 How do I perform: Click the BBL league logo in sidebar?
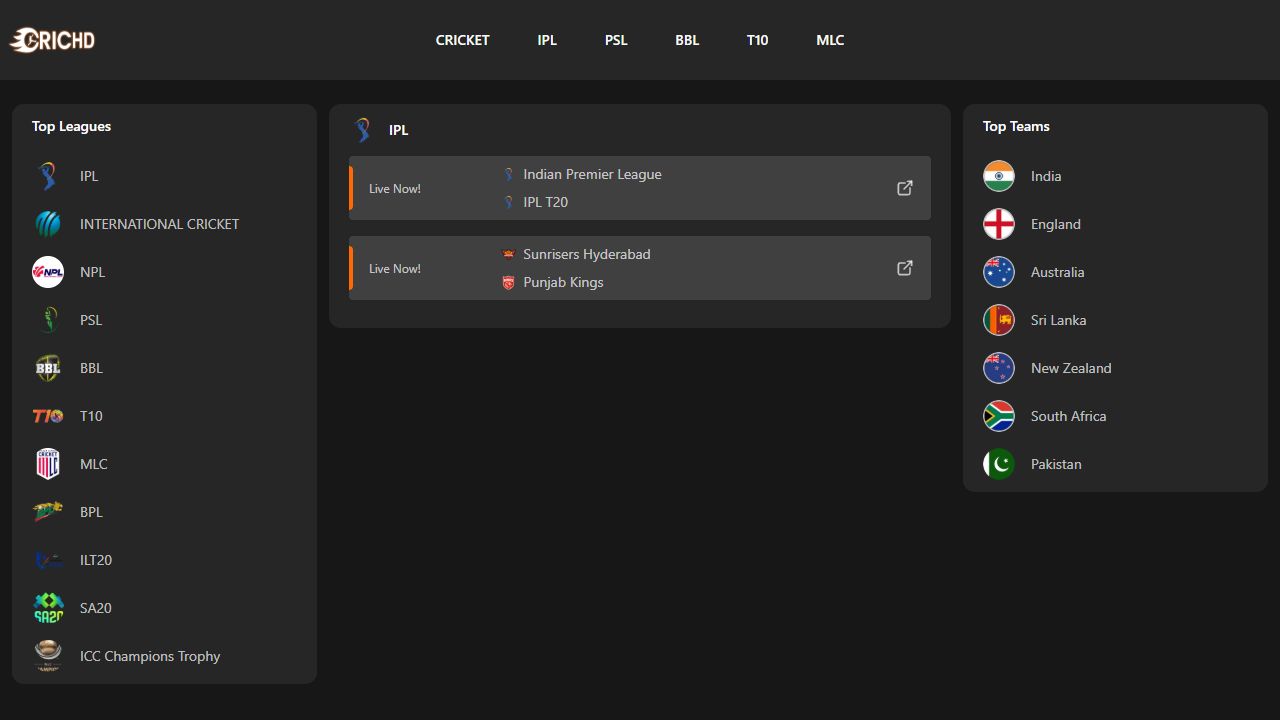(48, 368)
